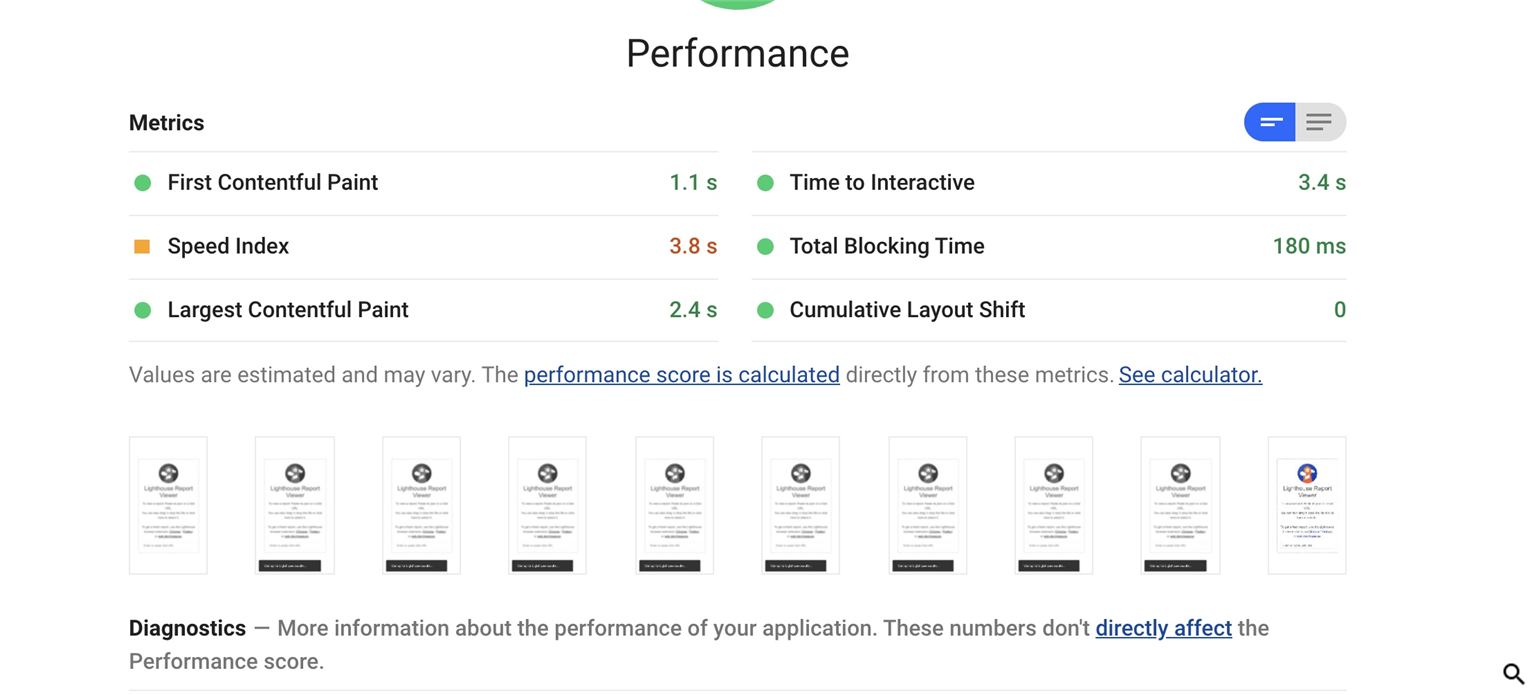This screenshot has height=695, width=1536.
Task: Click the Largest Contentful Paint label
Action: [288, 310]
